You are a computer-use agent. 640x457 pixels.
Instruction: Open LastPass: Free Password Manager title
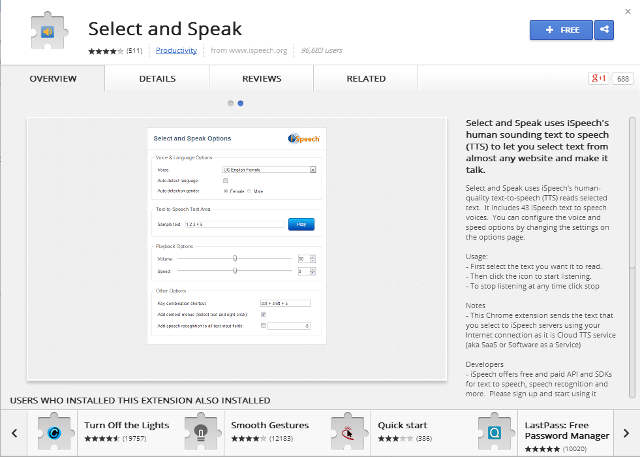567,430
